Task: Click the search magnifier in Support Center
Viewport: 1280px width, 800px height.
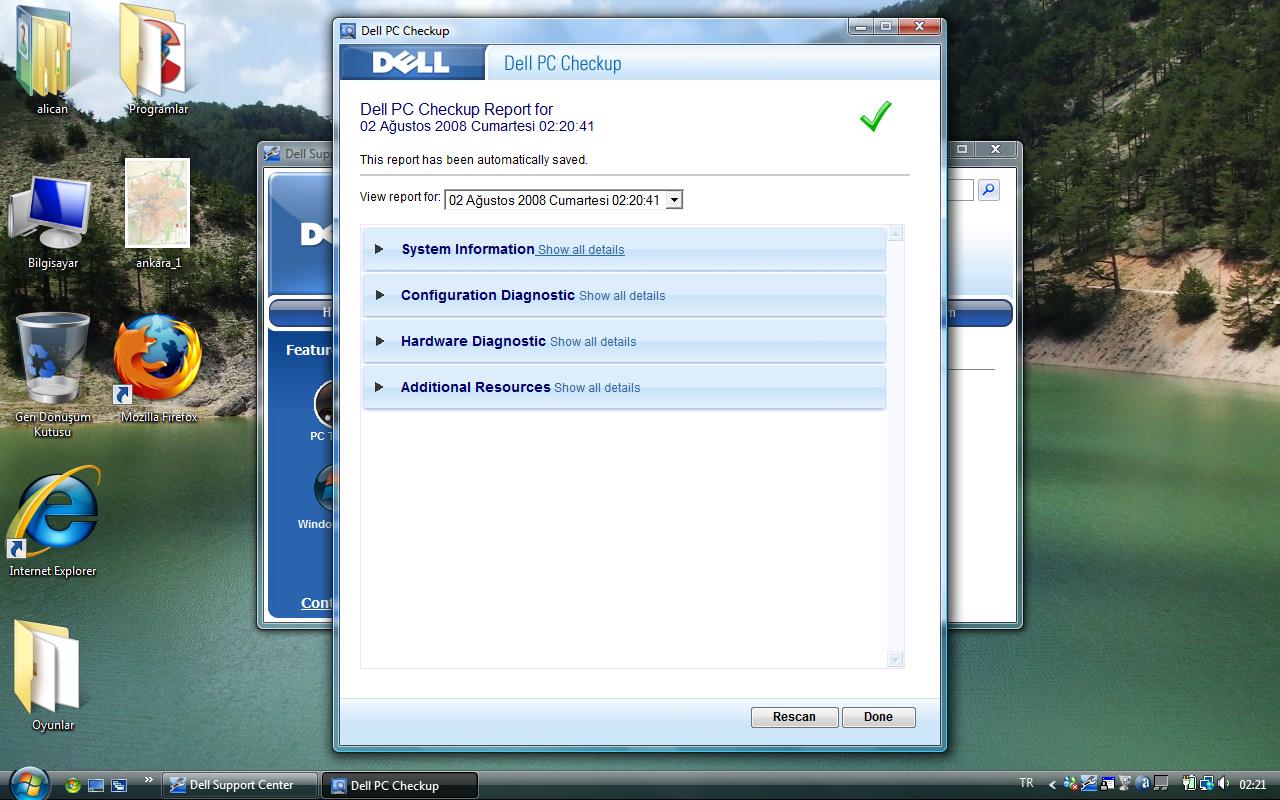Action: pos(988,190)
